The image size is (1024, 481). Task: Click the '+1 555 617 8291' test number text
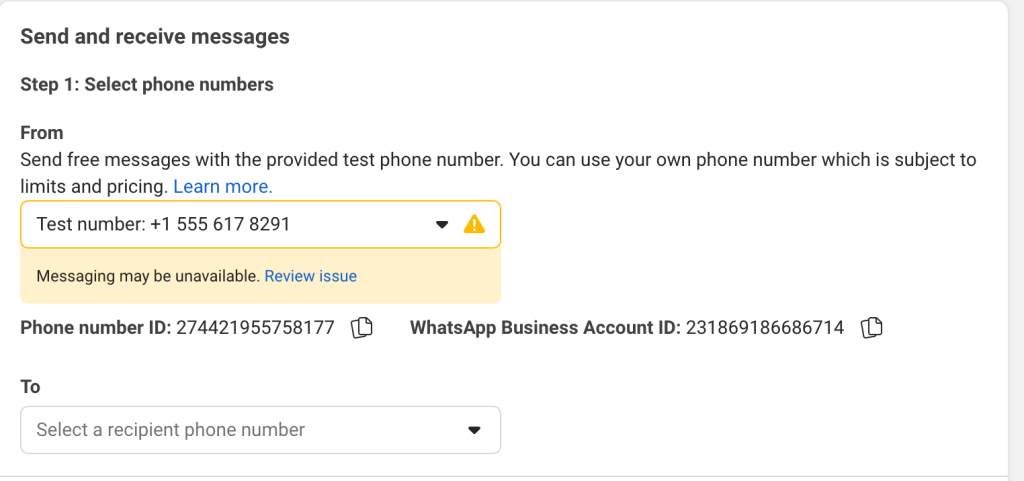(x=220, y=225)
